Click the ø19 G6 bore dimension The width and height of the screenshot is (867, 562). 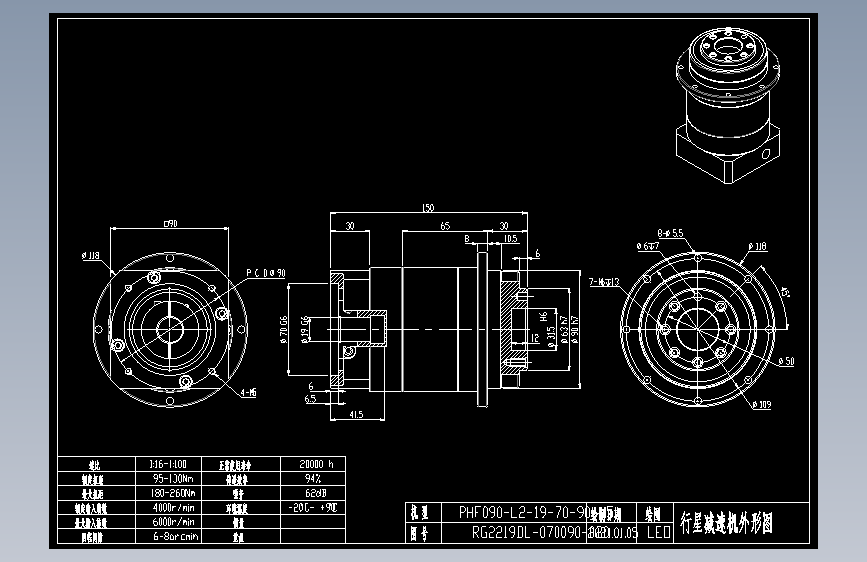(x=304, y=330)
